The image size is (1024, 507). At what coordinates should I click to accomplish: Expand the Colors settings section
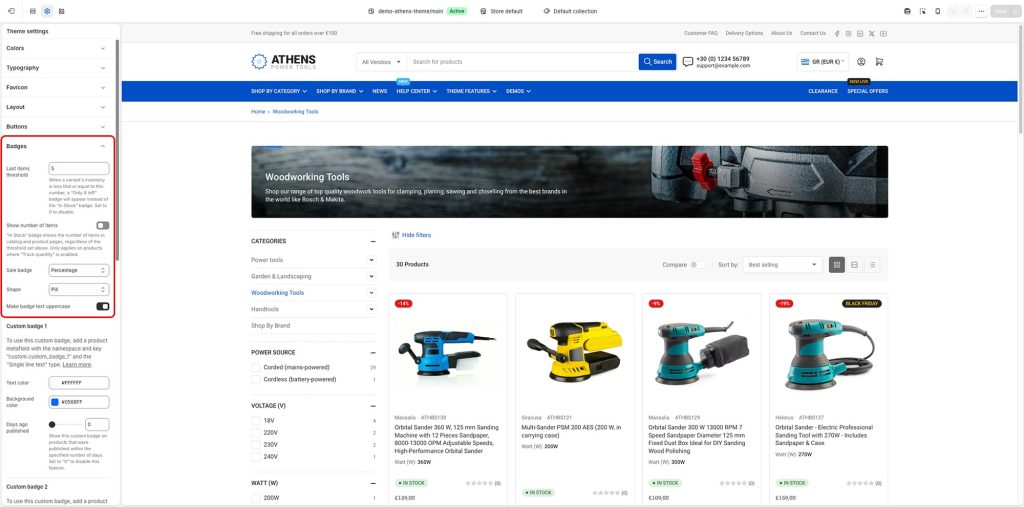56,48
